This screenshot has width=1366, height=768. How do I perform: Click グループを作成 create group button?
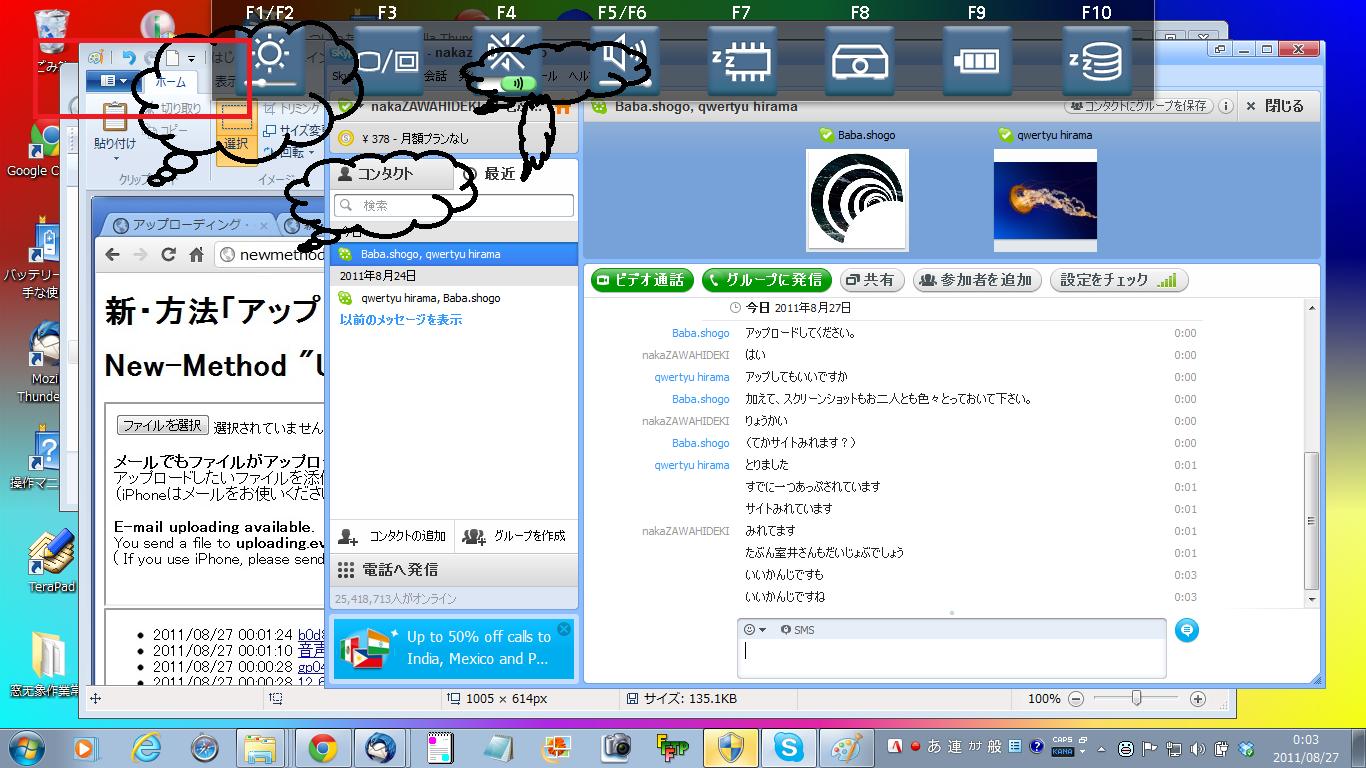(516, 536)
